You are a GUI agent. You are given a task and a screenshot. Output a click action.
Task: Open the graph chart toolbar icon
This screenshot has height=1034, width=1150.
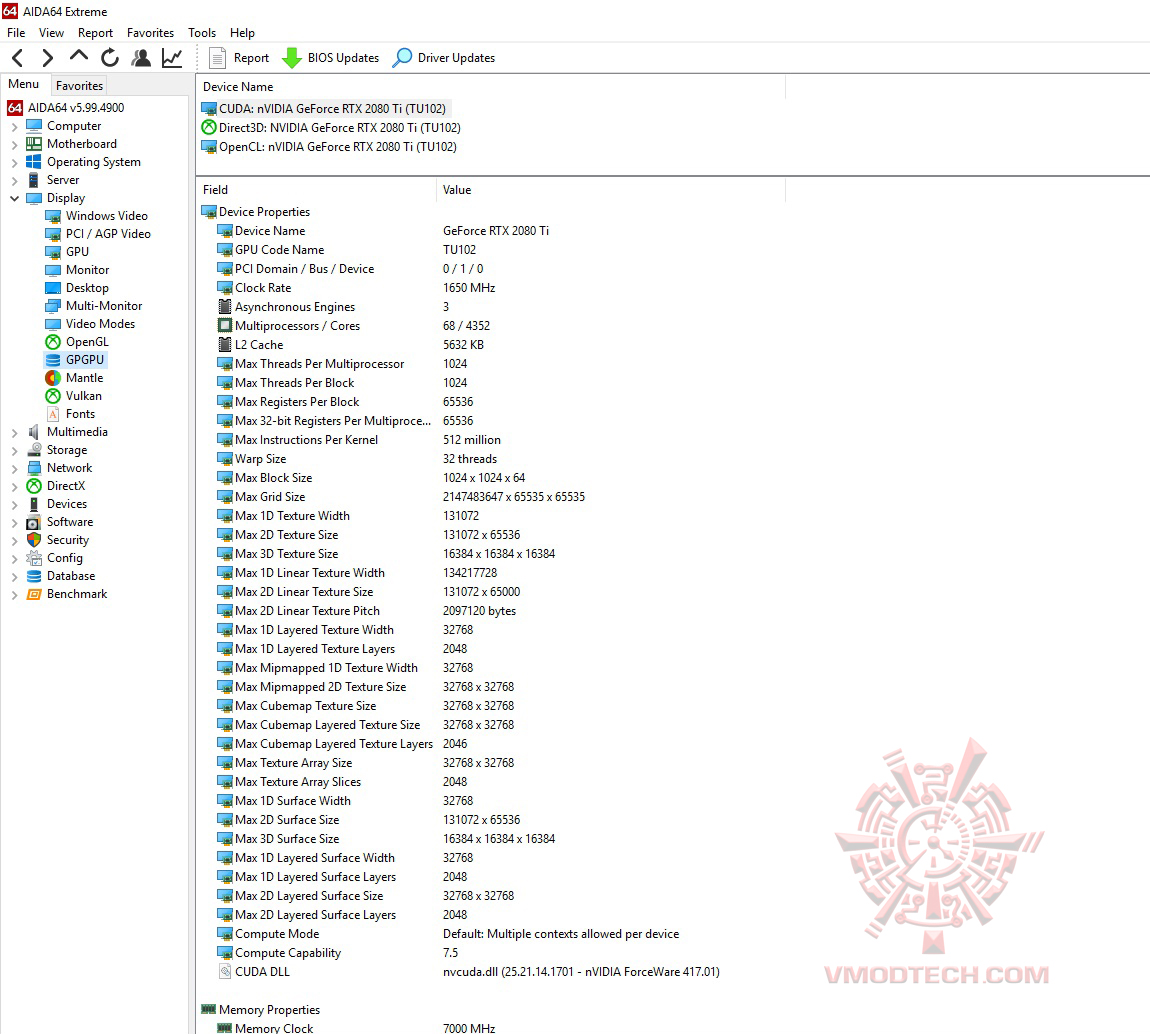coord(172,58)
